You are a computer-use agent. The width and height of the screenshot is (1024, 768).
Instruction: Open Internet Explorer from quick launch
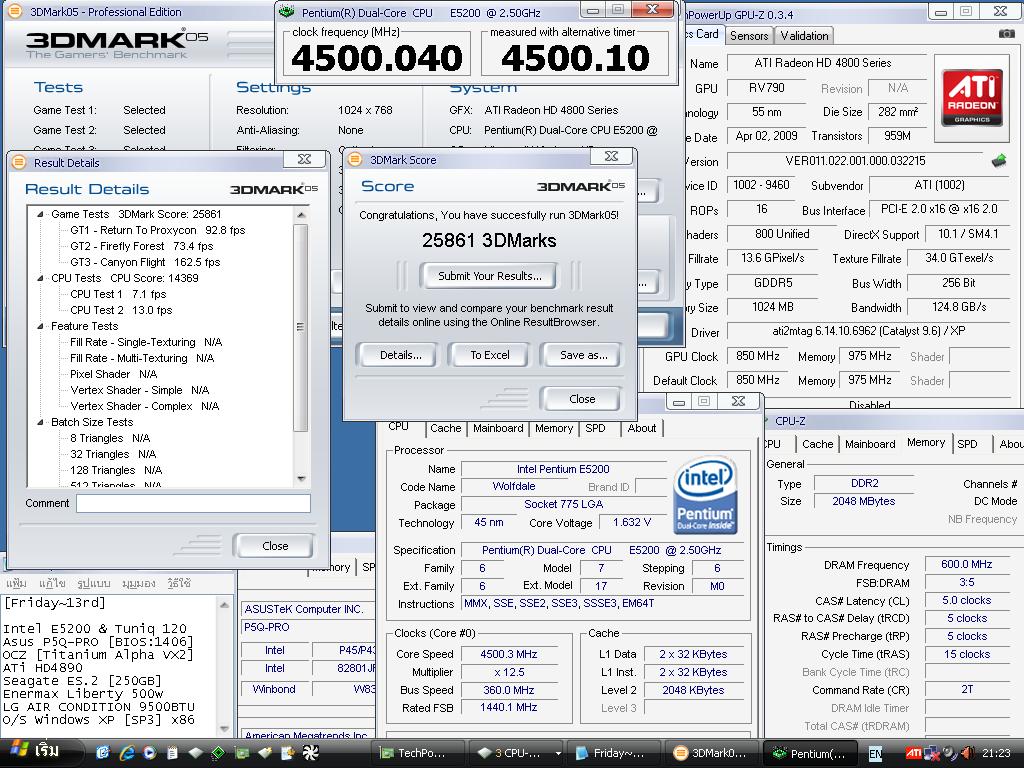[x=126, y=753]
